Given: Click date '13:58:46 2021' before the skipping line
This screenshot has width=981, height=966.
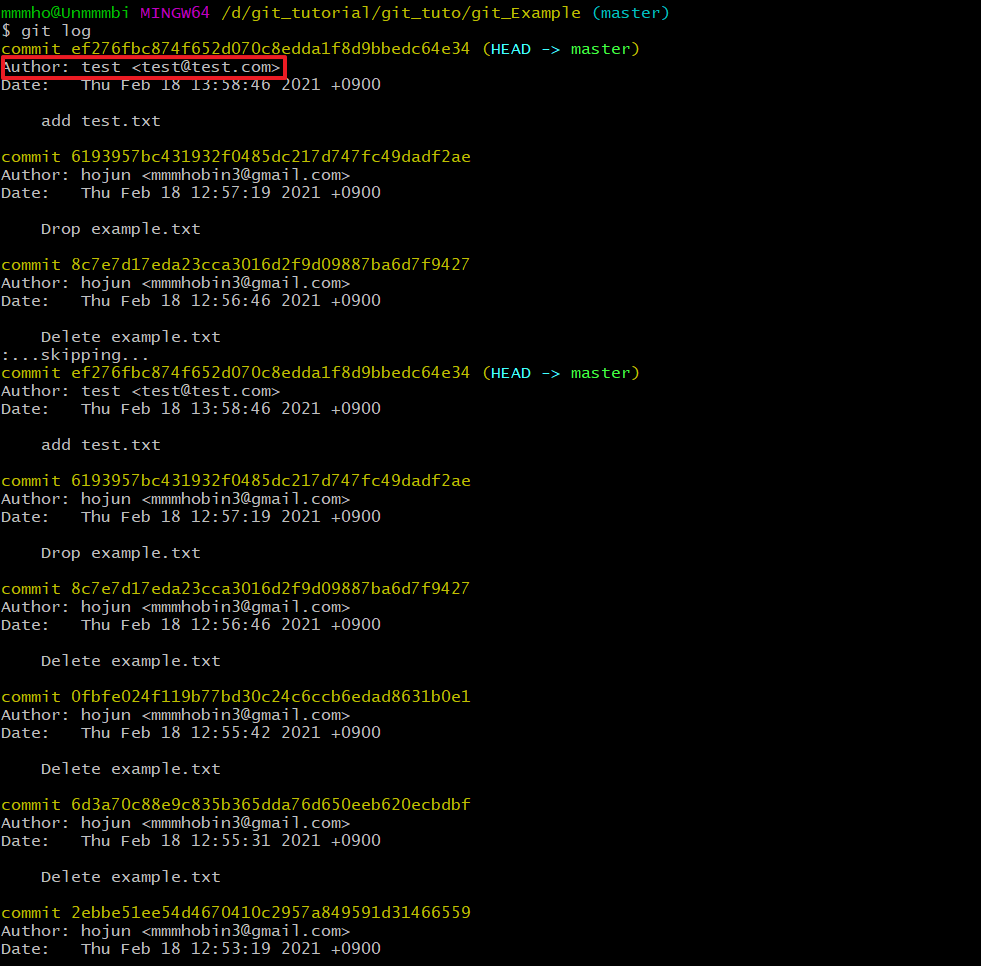Looking at the screenshot, I should click(255, 84).
